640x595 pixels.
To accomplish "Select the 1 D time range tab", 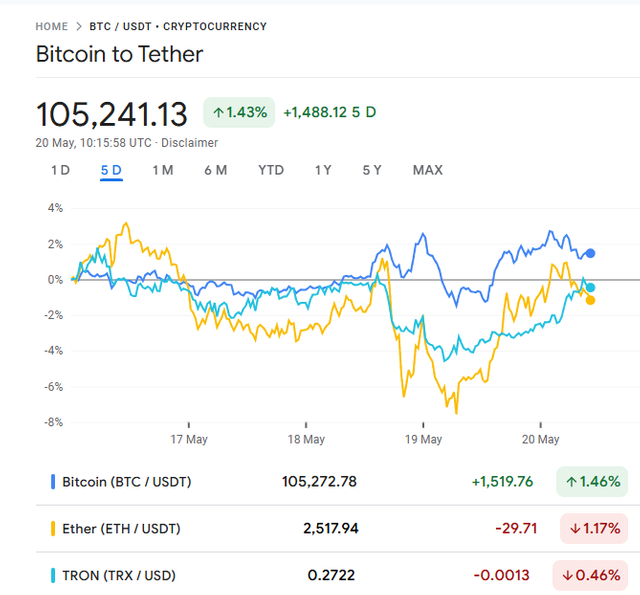I will click(x=60, y=170).
